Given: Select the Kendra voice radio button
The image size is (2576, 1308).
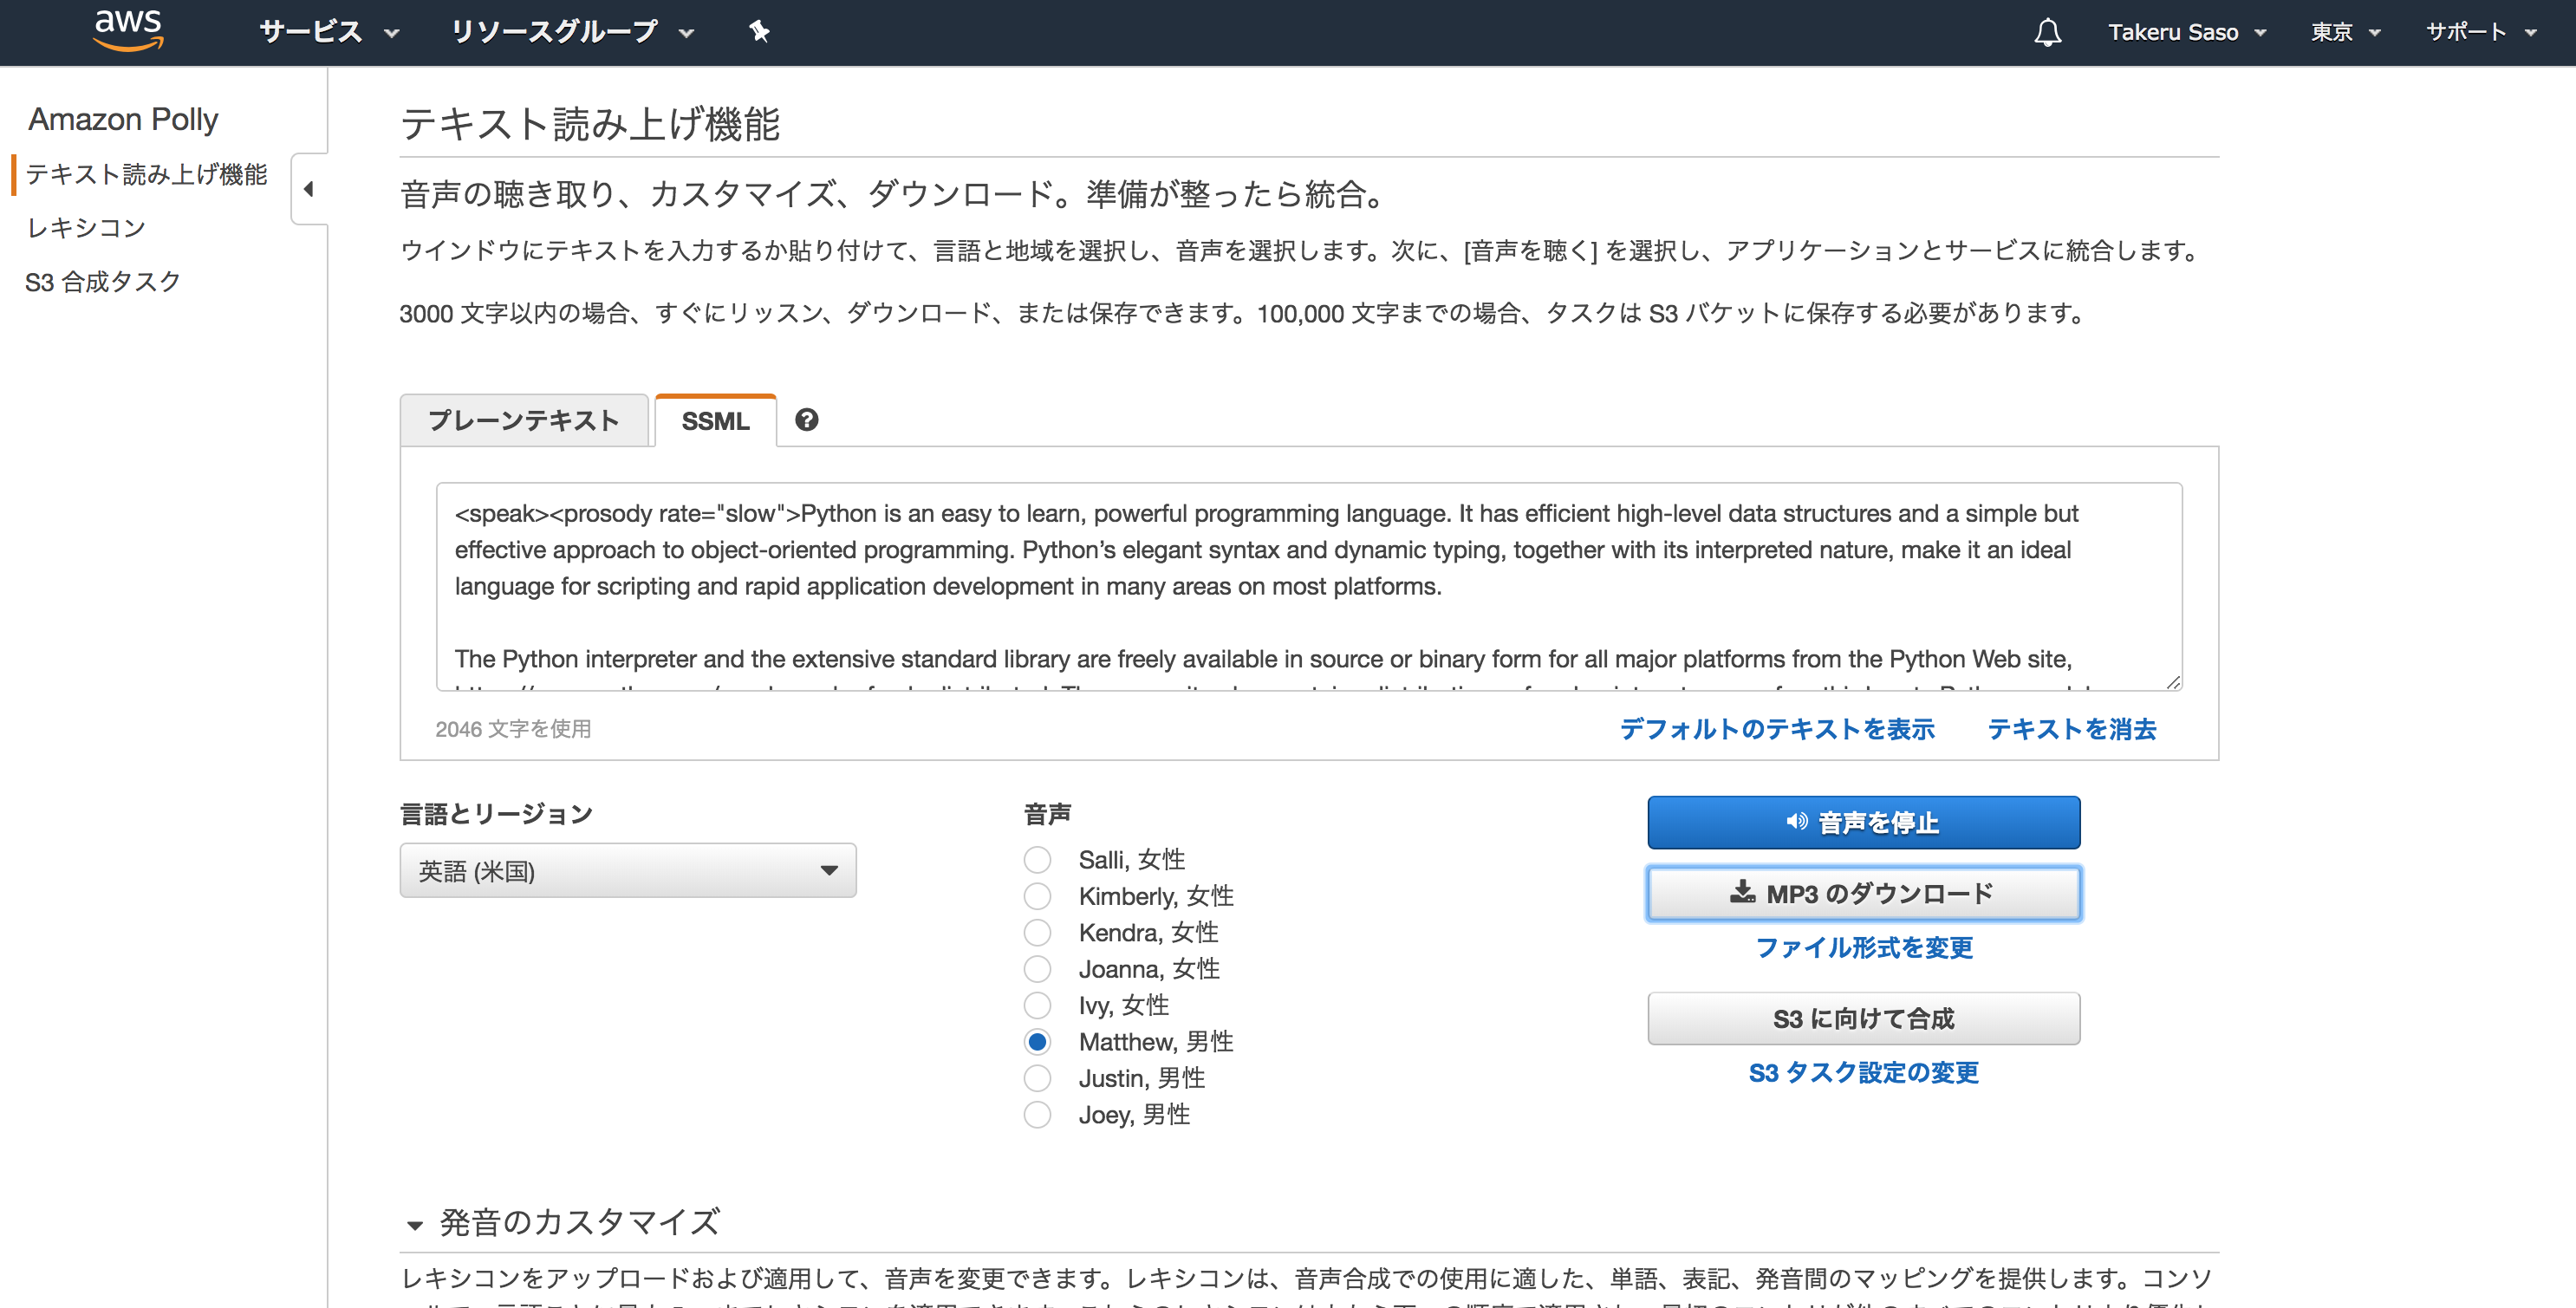Looking at the screenshot, I should click(1037, 933).
